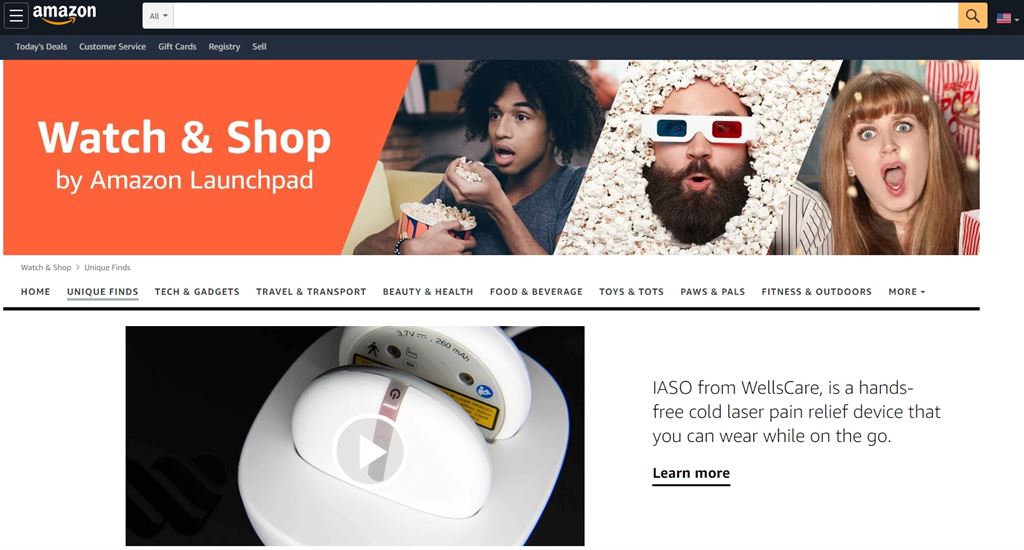Open the Registry link

[224, 46]
